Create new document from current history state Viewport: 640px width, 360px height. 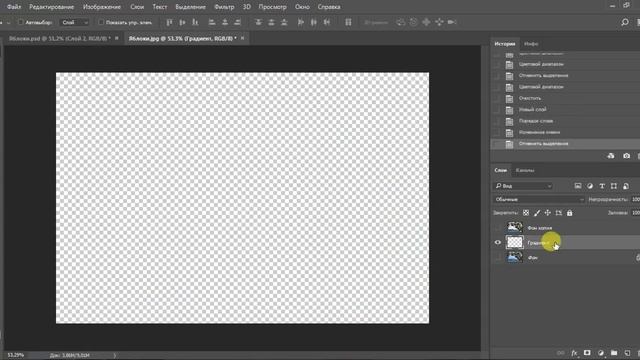tap(611, 156)
